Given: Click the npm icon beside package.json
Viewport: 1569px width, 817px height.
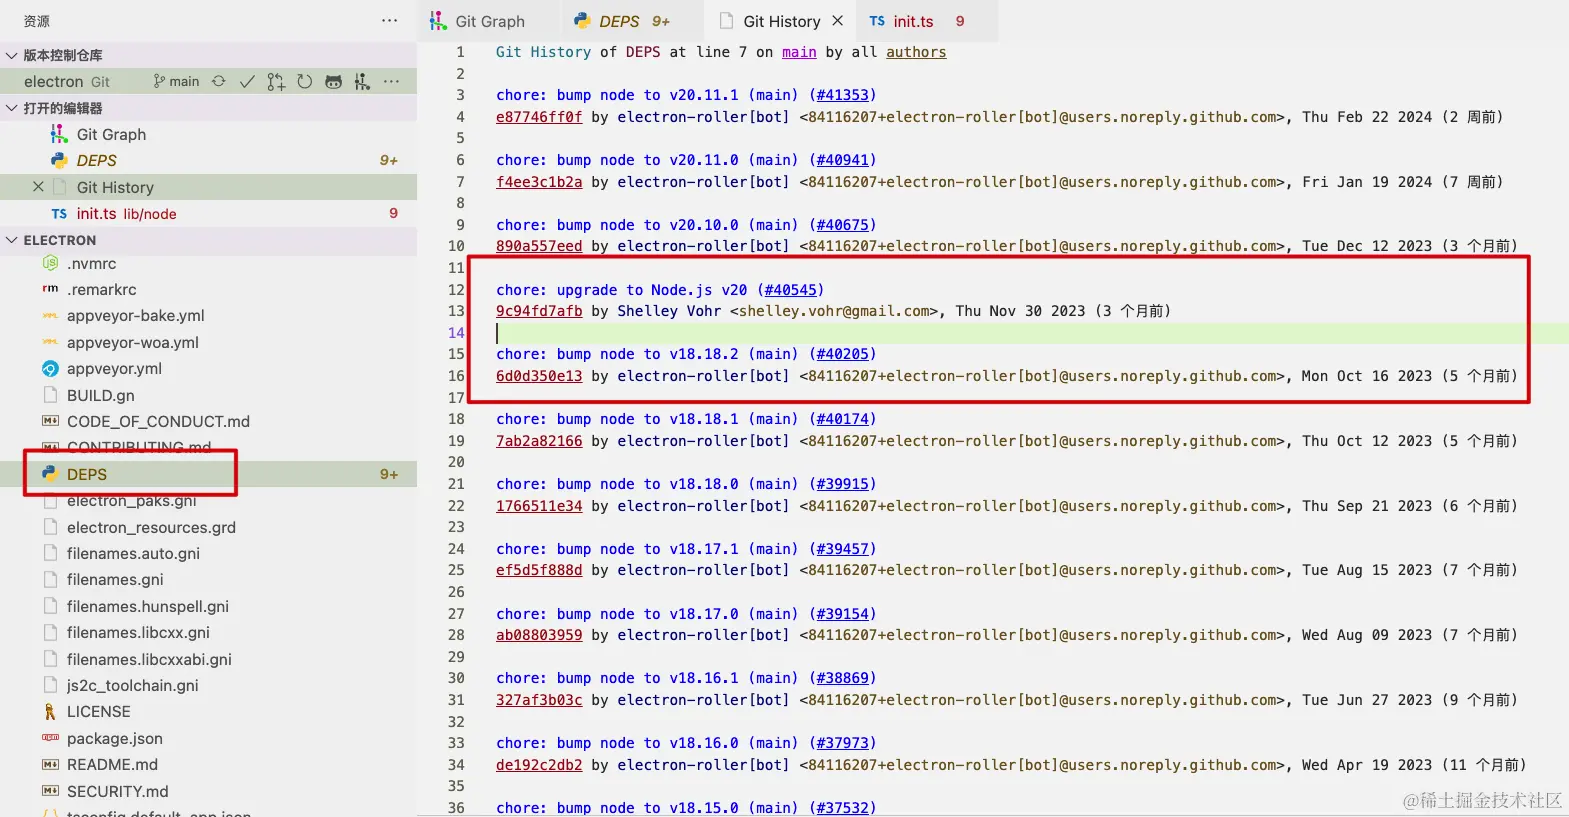Looking at the screenshot, I should point(50,738).
